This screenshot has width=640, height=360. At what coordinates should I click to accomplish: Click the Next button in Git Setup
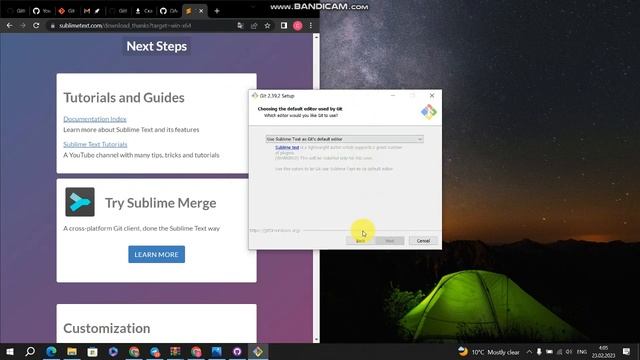[x=390, y=241]
